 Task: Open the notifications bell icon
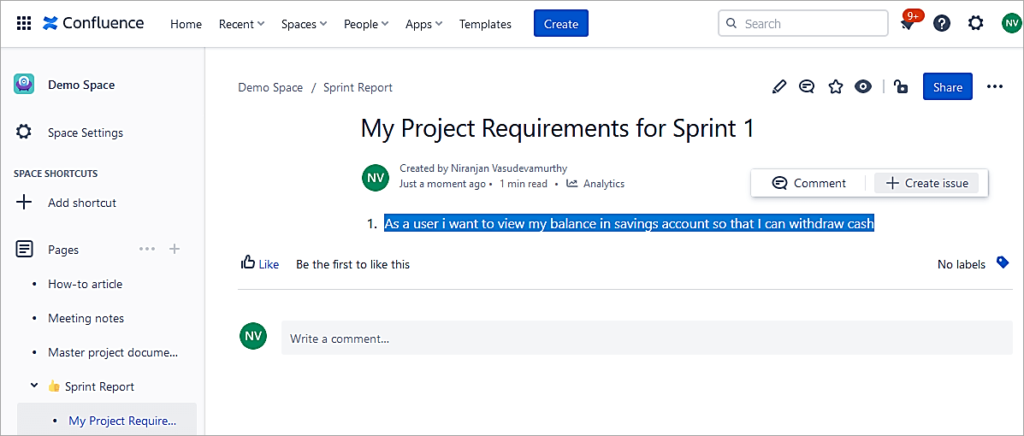click(x=907, y=24)
